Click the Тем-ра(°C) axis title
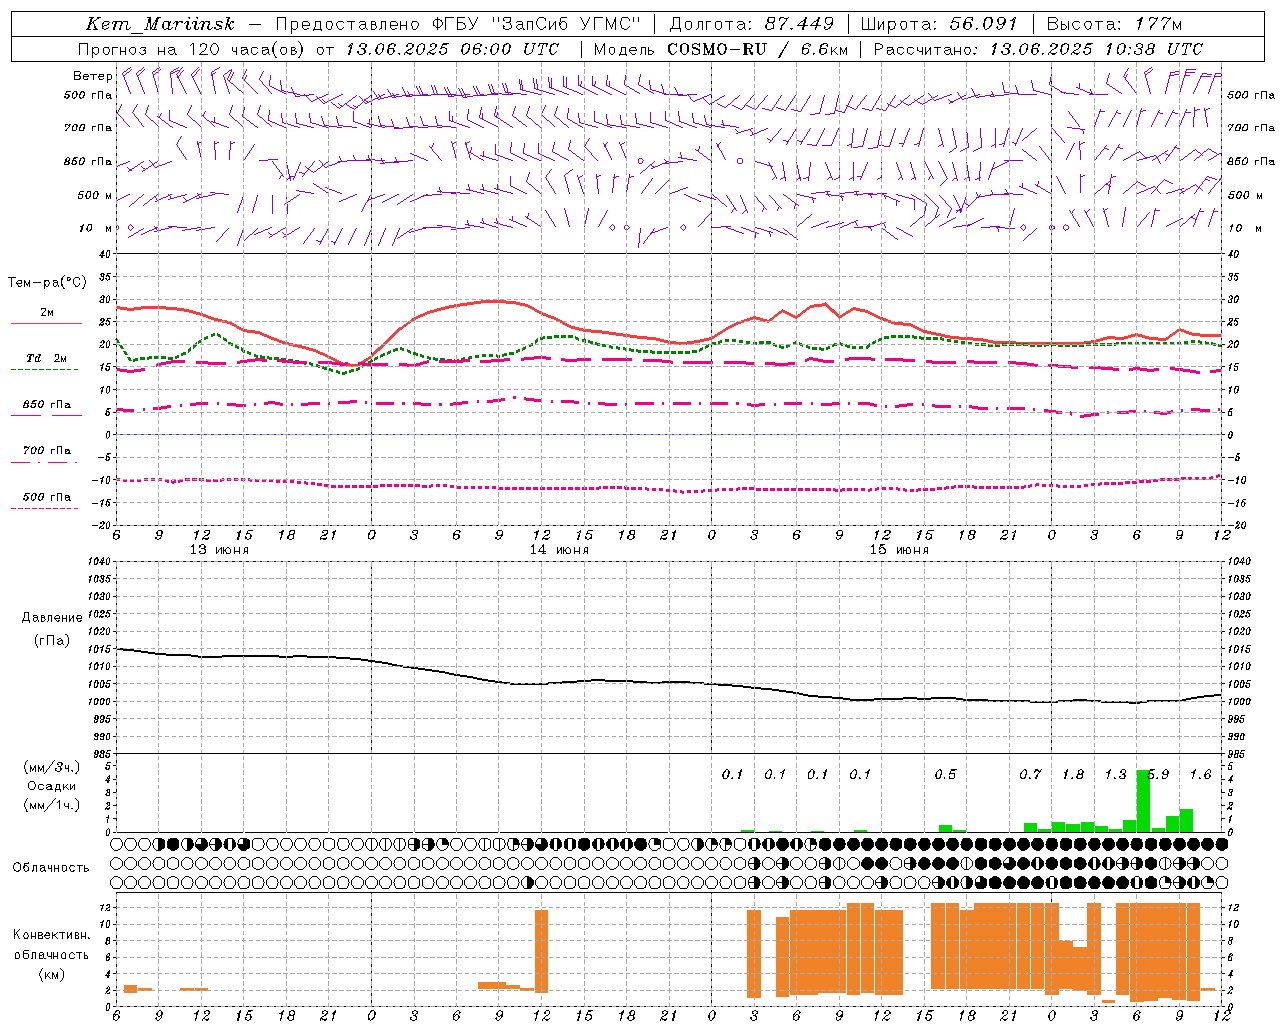 pyautogui.click(x=47, y=283)
